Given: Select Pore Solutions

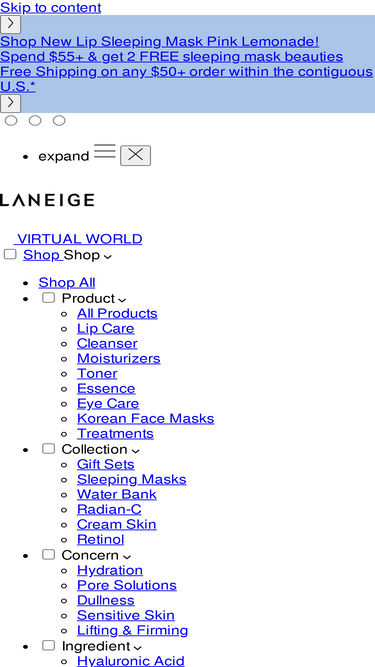Looking at the screenshot, I should point(127,585).
